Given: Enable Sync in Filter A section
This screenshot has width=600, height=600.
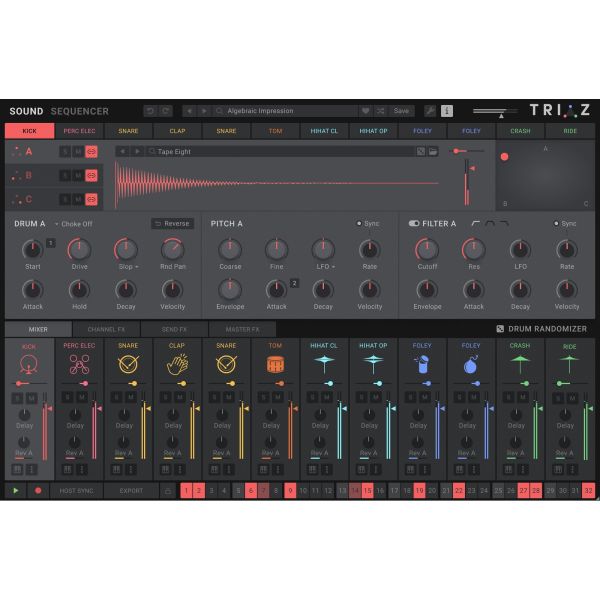Looking at the screenshot, I should click(x=556, y=223).
